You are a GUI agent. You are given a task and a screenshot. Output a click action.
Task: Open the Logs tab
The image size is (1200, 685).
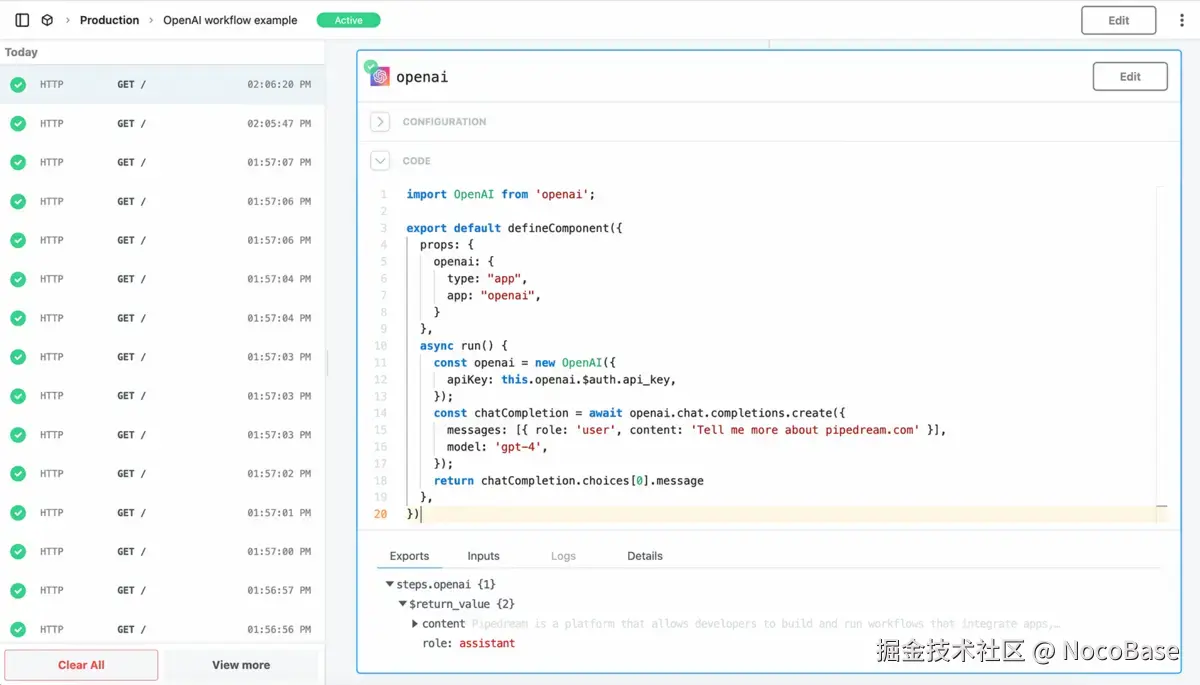tap(563, 556)
